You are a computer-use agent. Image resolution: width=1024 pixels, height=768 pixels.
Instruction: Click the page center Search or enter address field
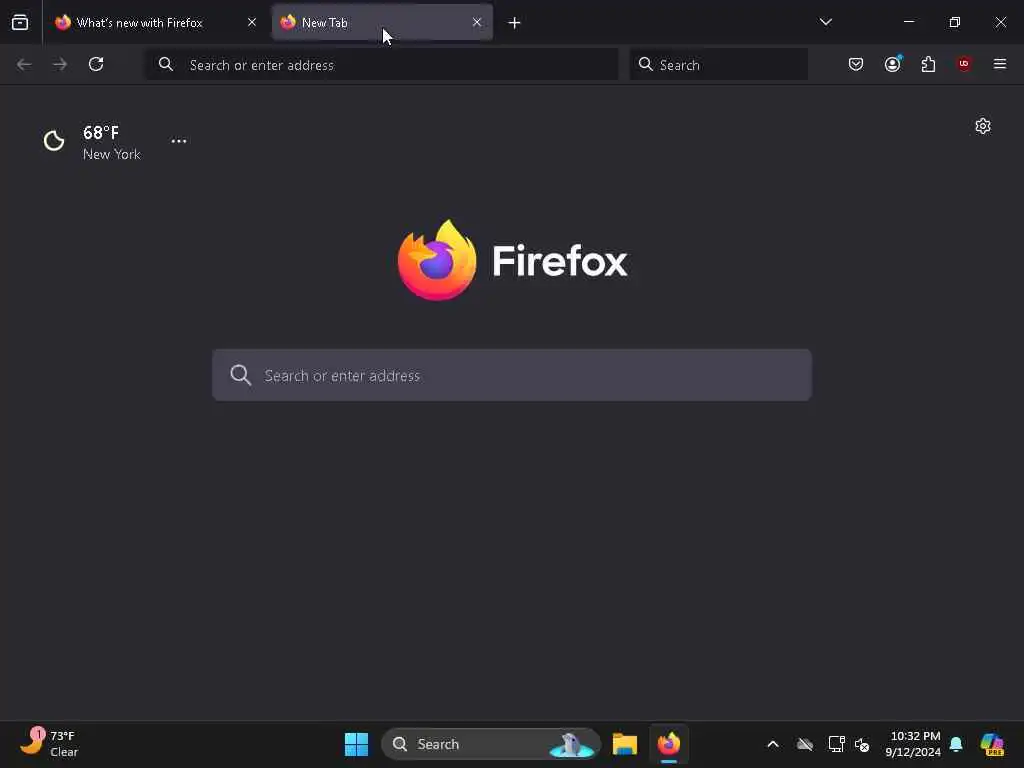click(x=512, y=376)
